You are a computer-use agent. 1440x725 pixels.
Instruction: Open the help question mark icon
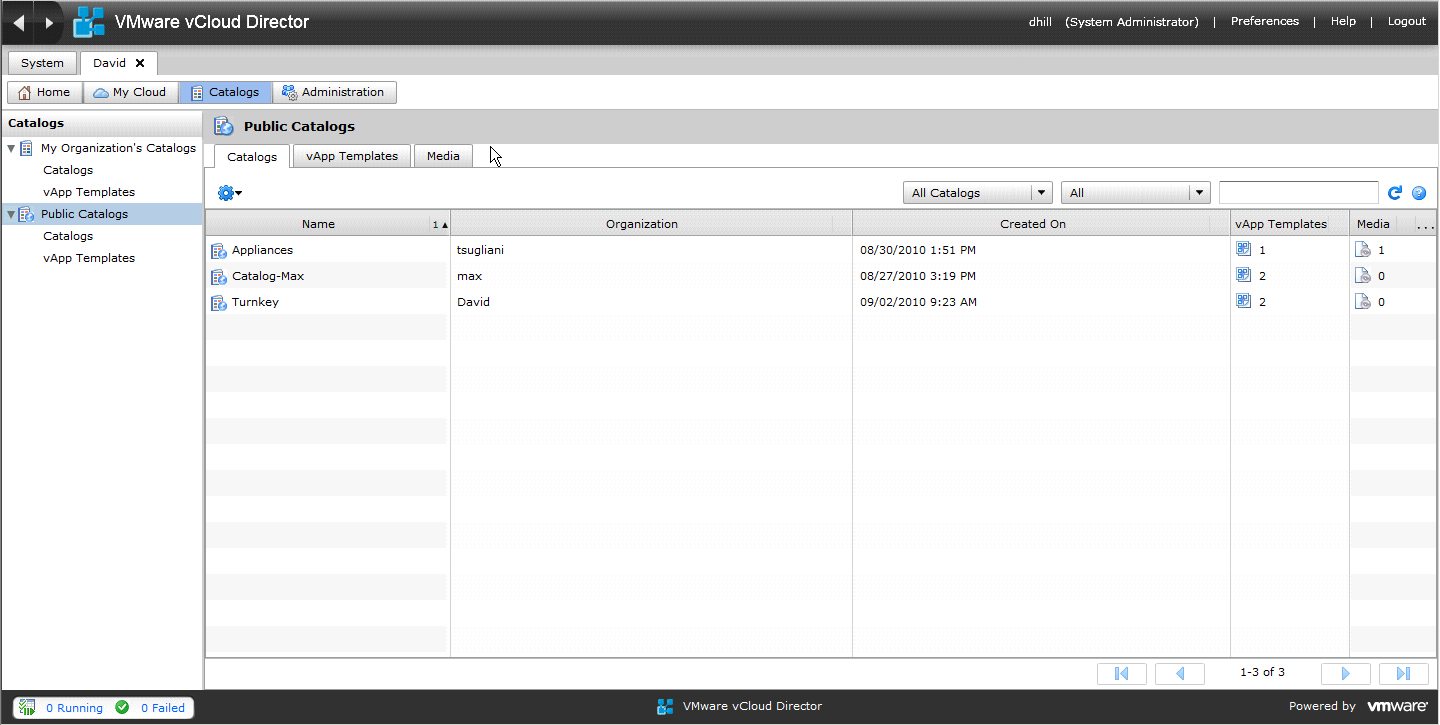click(x=1419, y=193)
